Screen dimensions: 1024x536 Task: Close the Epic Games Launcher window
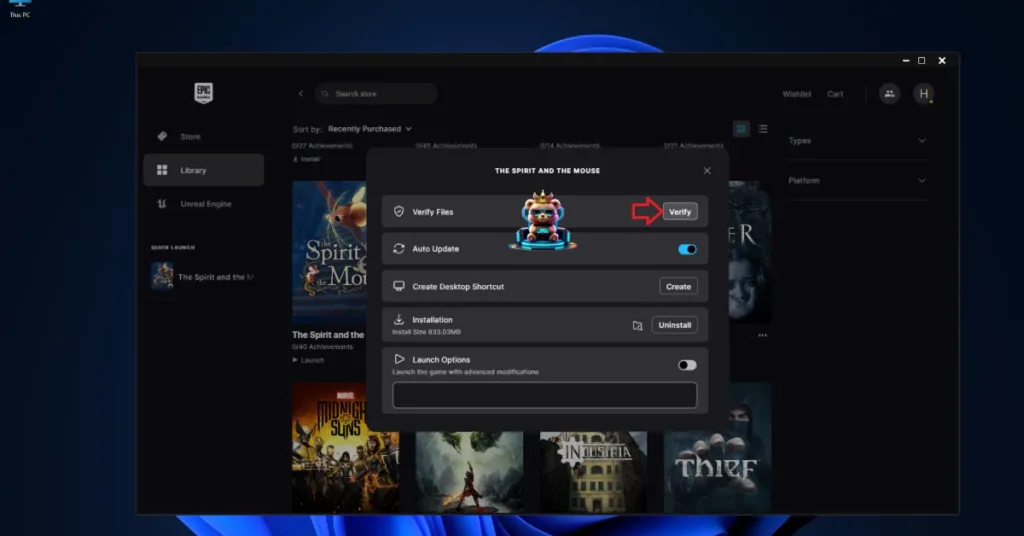(942, 60)
